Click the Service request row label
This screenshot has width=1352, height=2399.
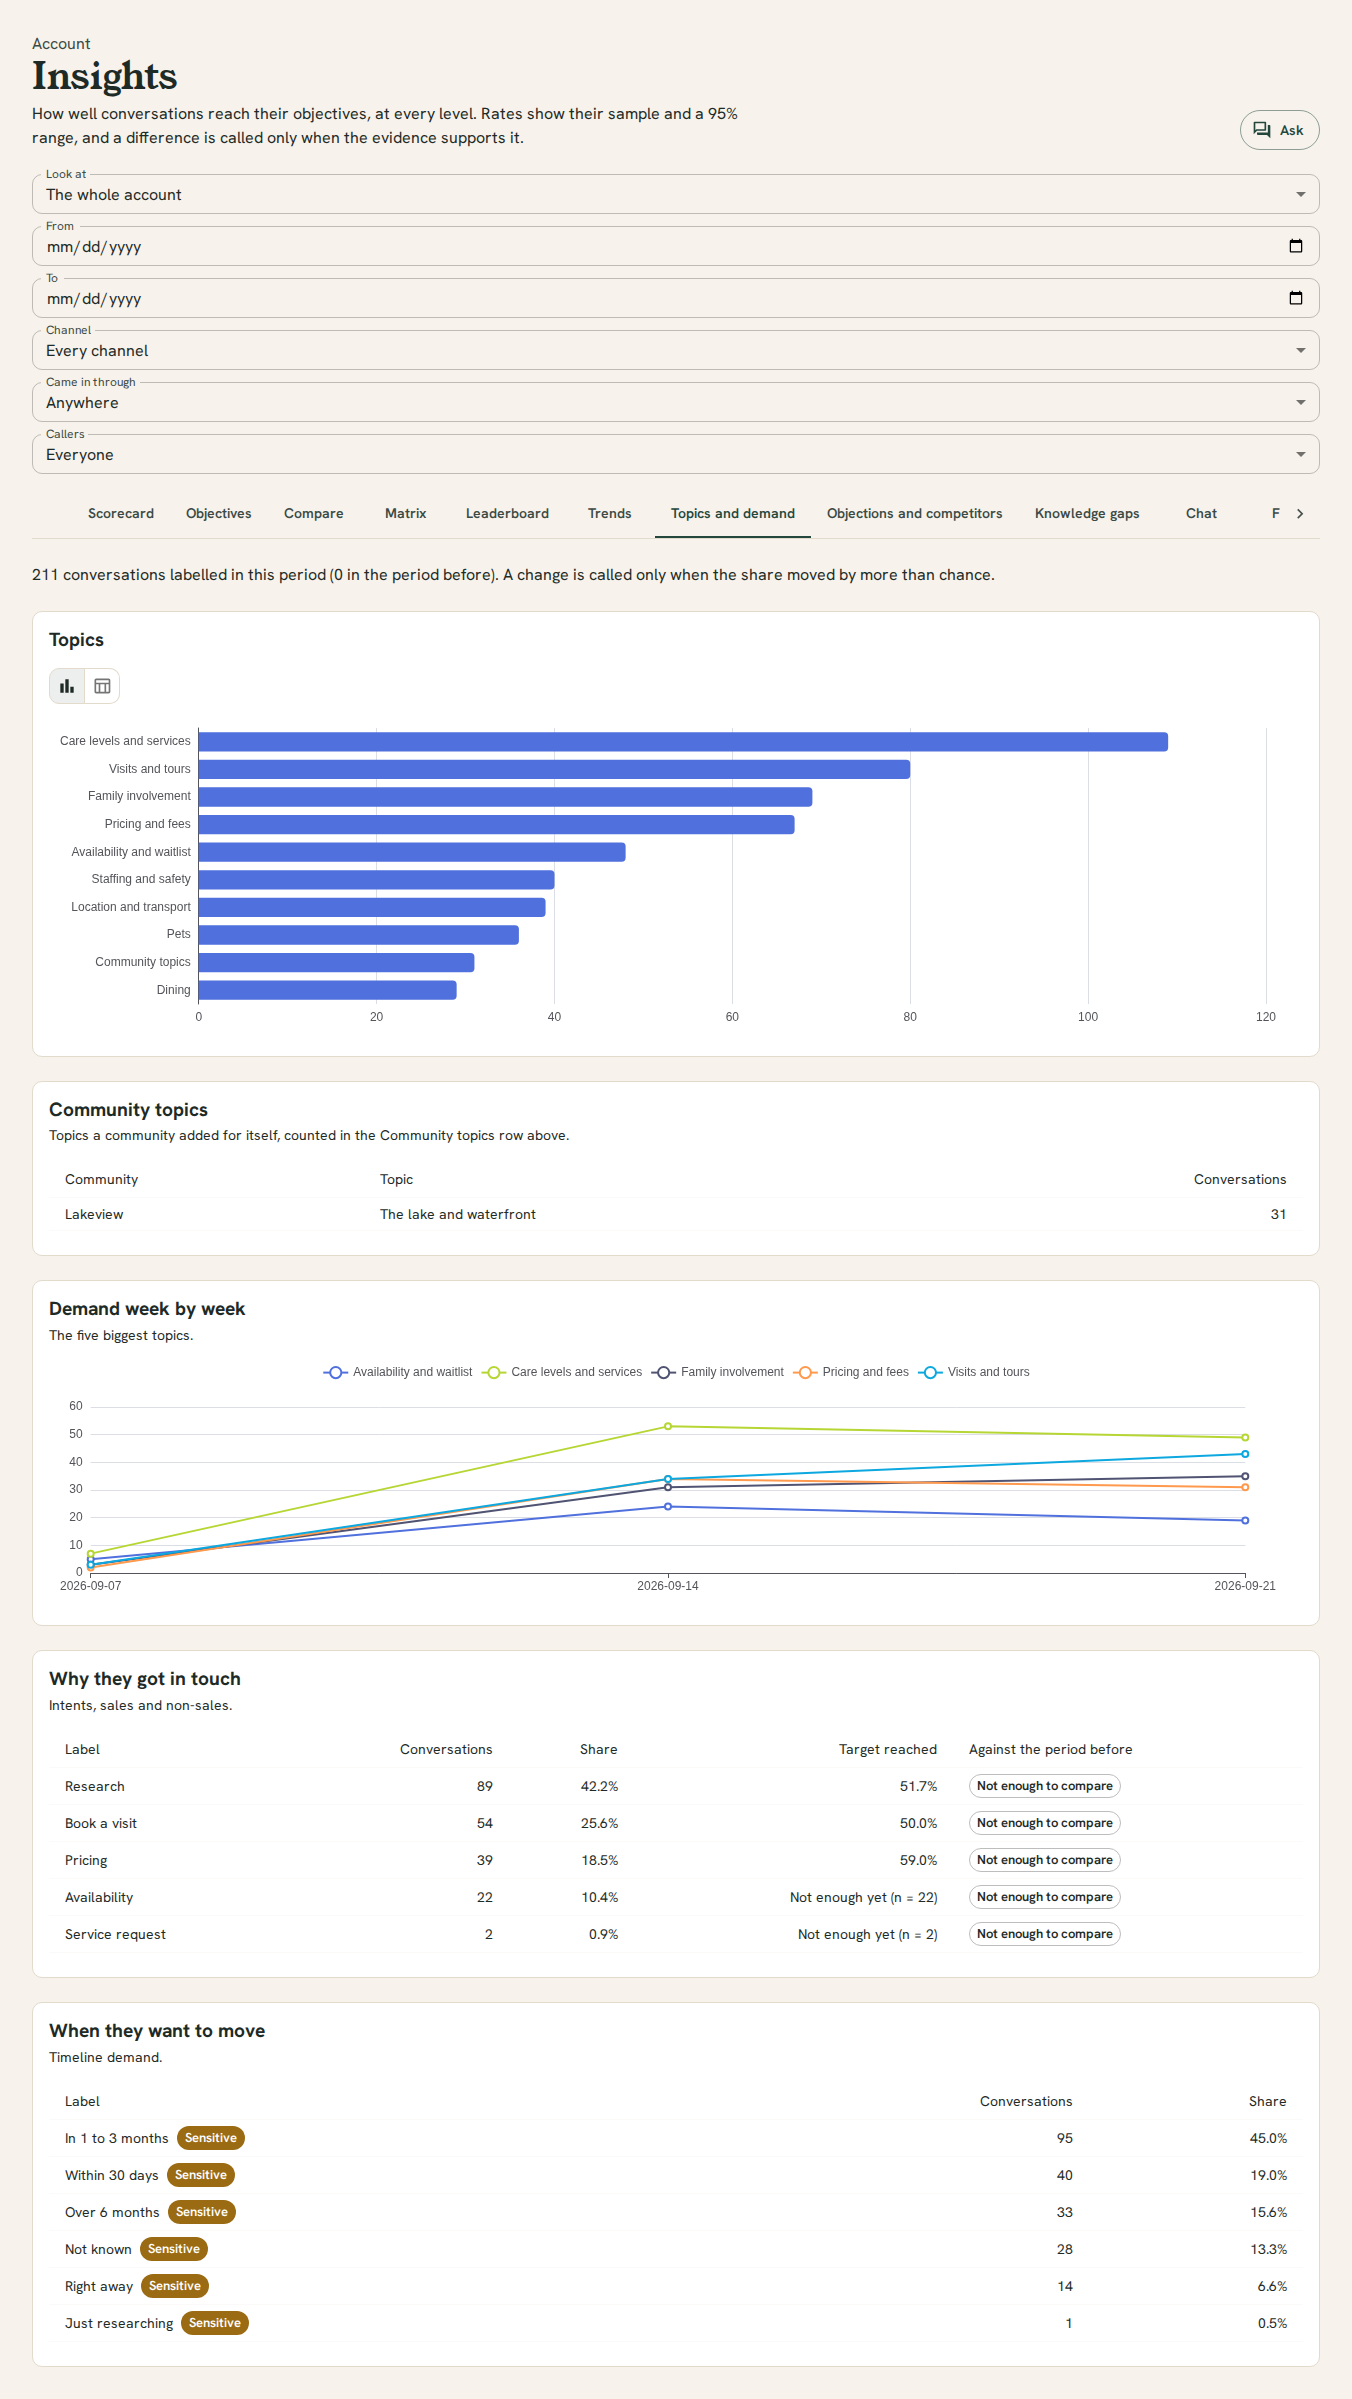click(x=115, y=1934)
